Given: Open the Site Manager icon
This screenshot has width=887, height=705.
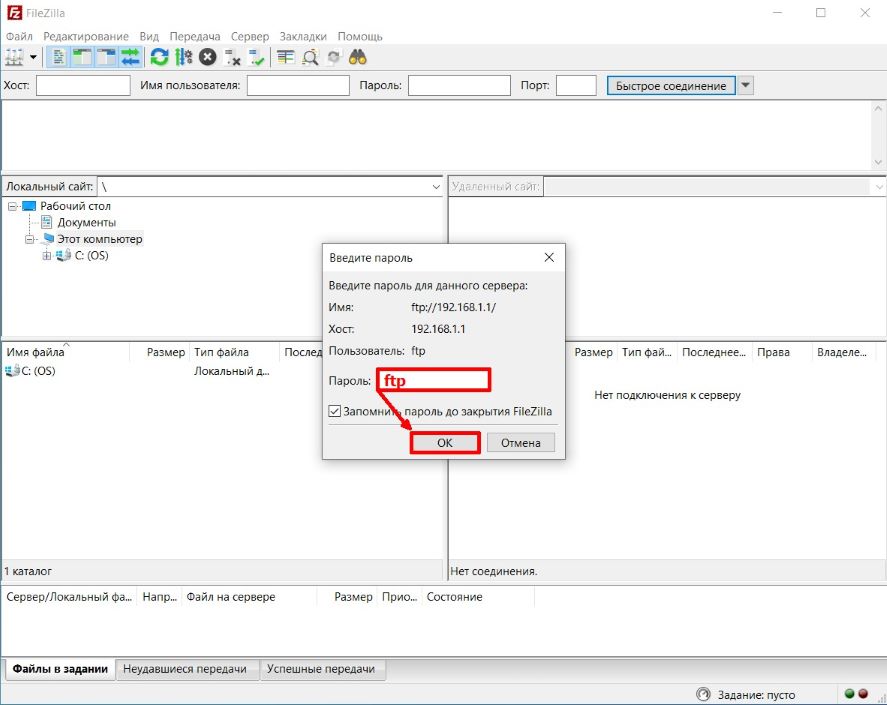Looking at the screenshot, I should (14, 58).
